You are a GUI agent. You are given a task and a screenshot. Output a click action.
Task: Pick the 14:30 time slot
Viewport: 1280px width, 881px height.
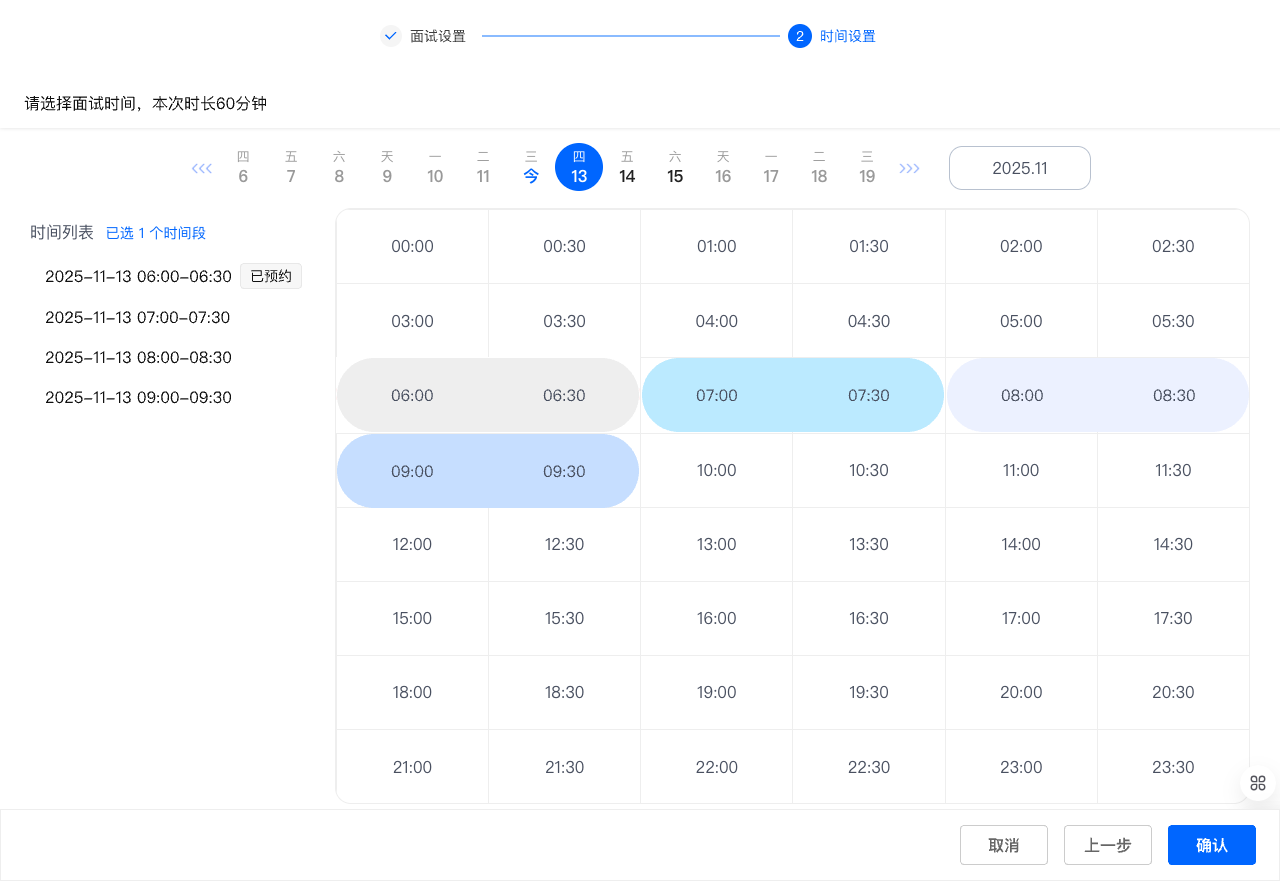pos(1173,545)
